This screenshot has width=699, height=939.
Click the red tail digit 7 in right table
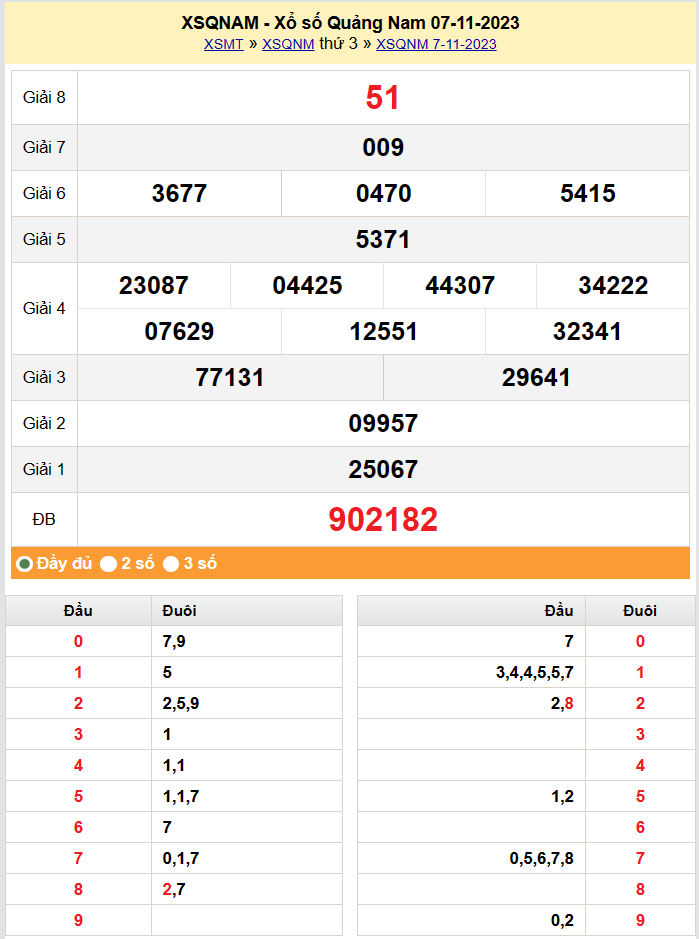click(x=640, y=858)
